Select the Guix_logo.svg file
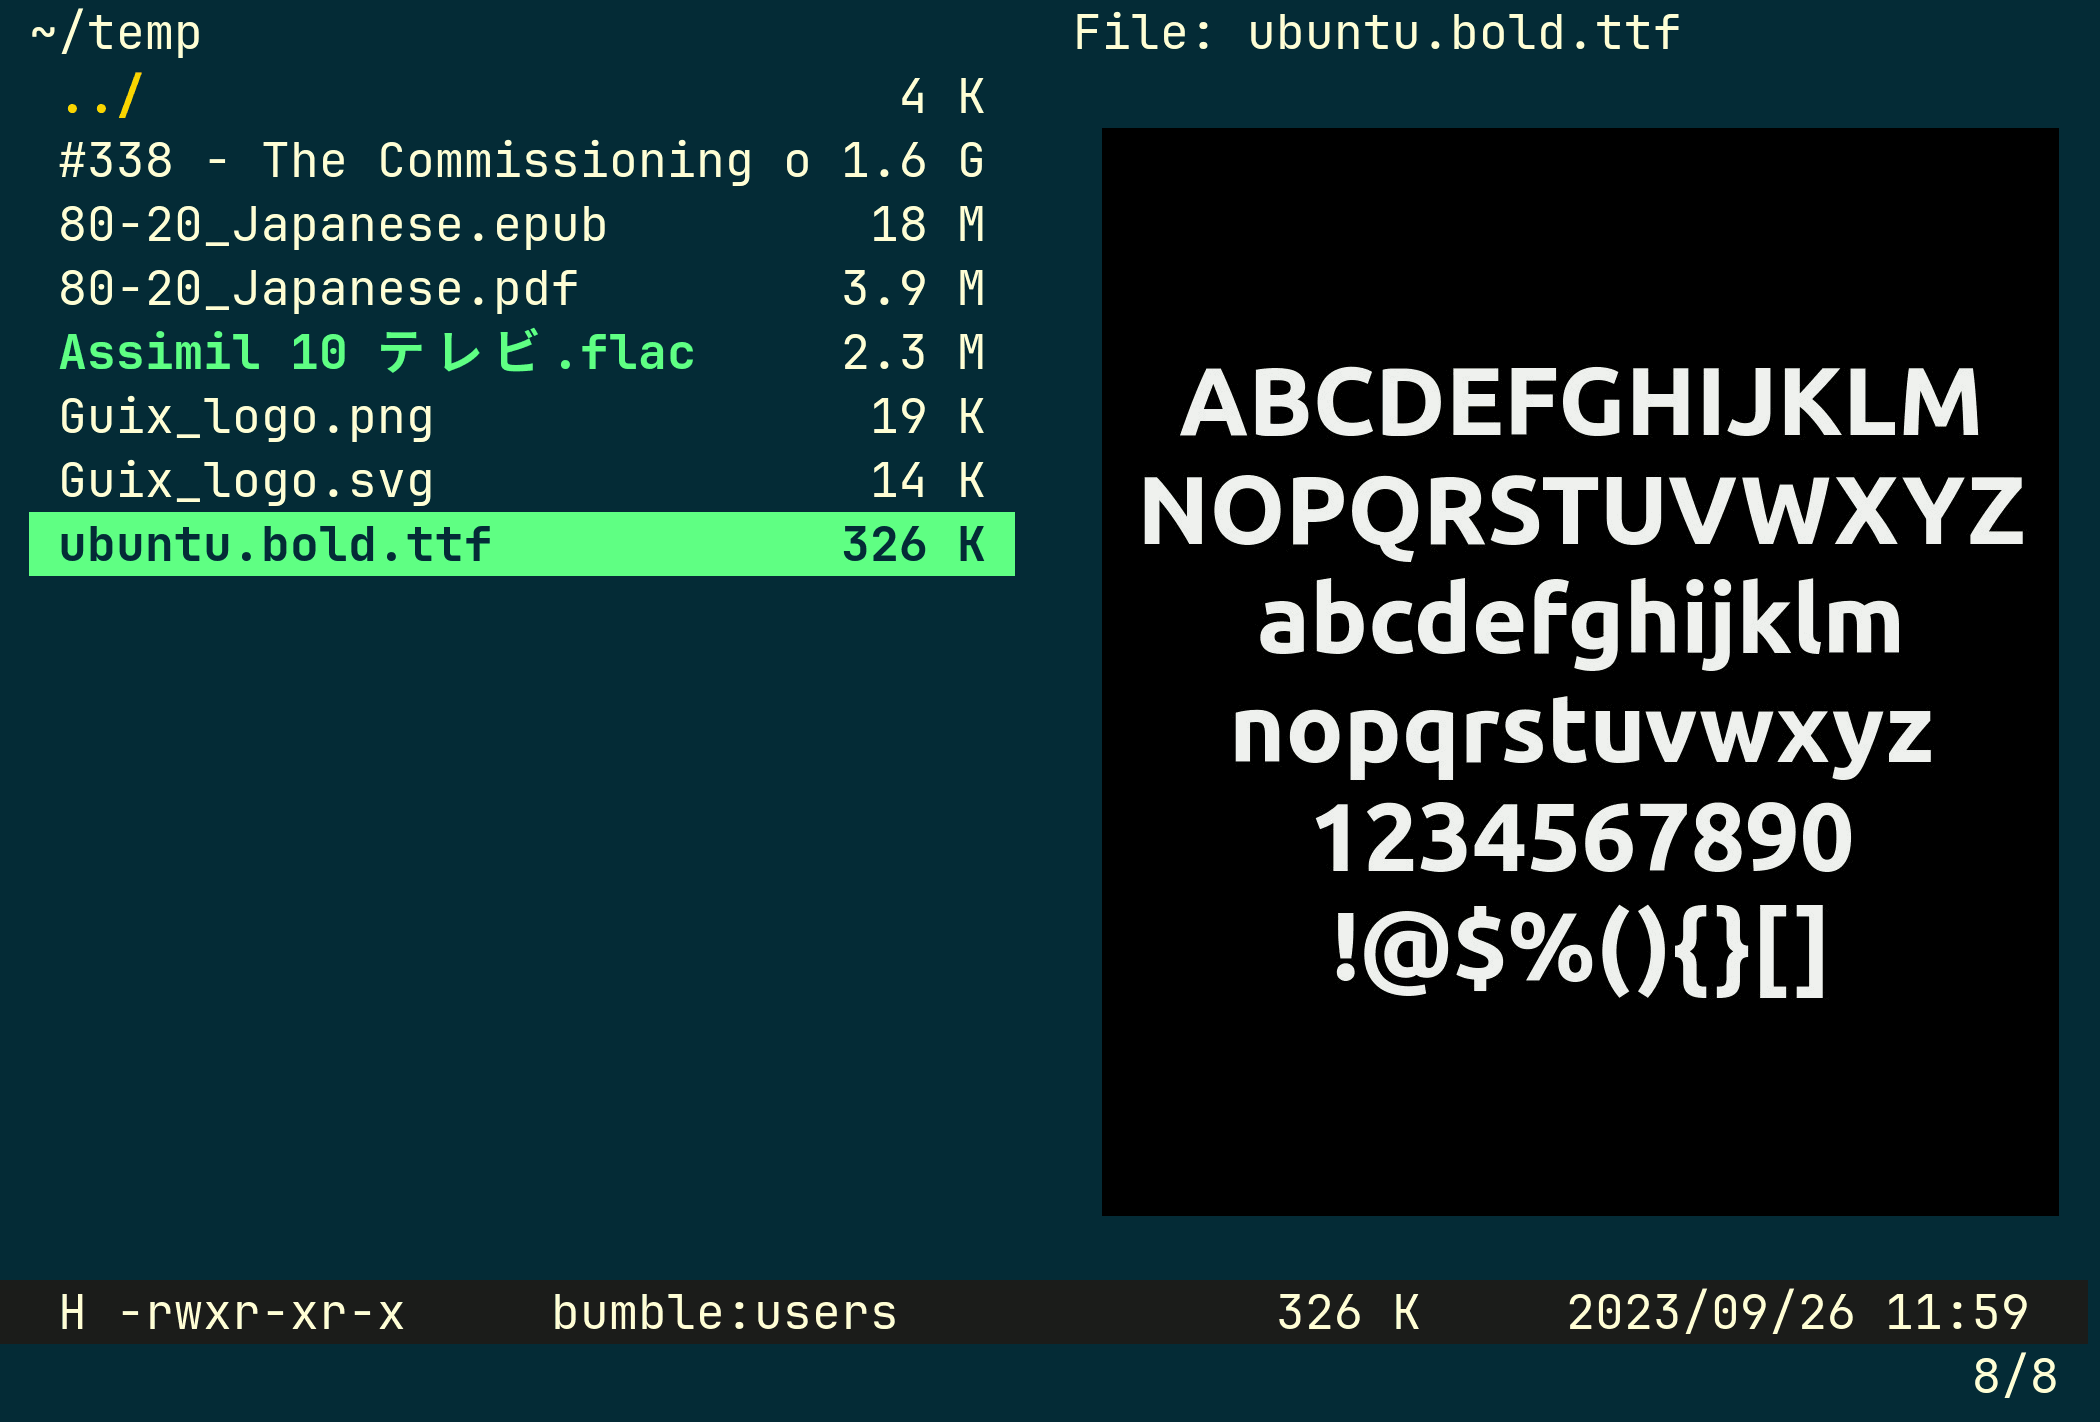The image size is (2100, 1422). click(246, 482)
